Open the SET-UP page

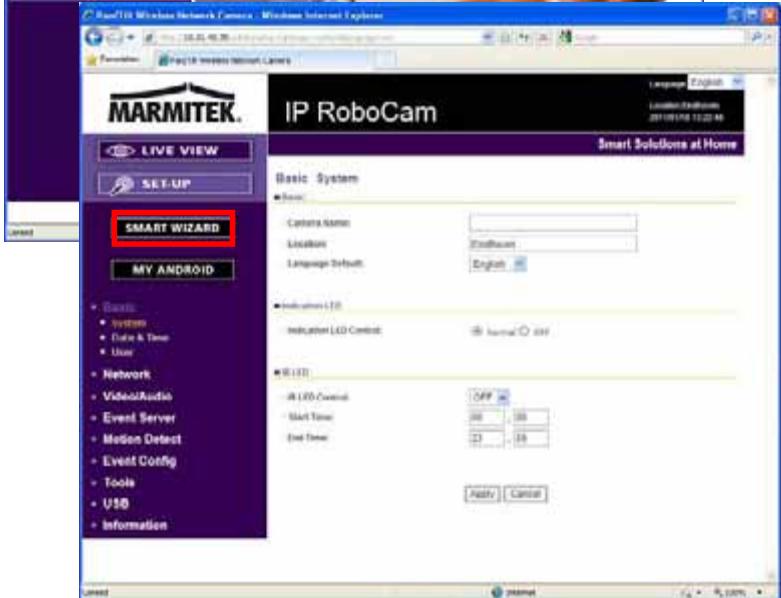pyautogui.click(x=175, y=184)
